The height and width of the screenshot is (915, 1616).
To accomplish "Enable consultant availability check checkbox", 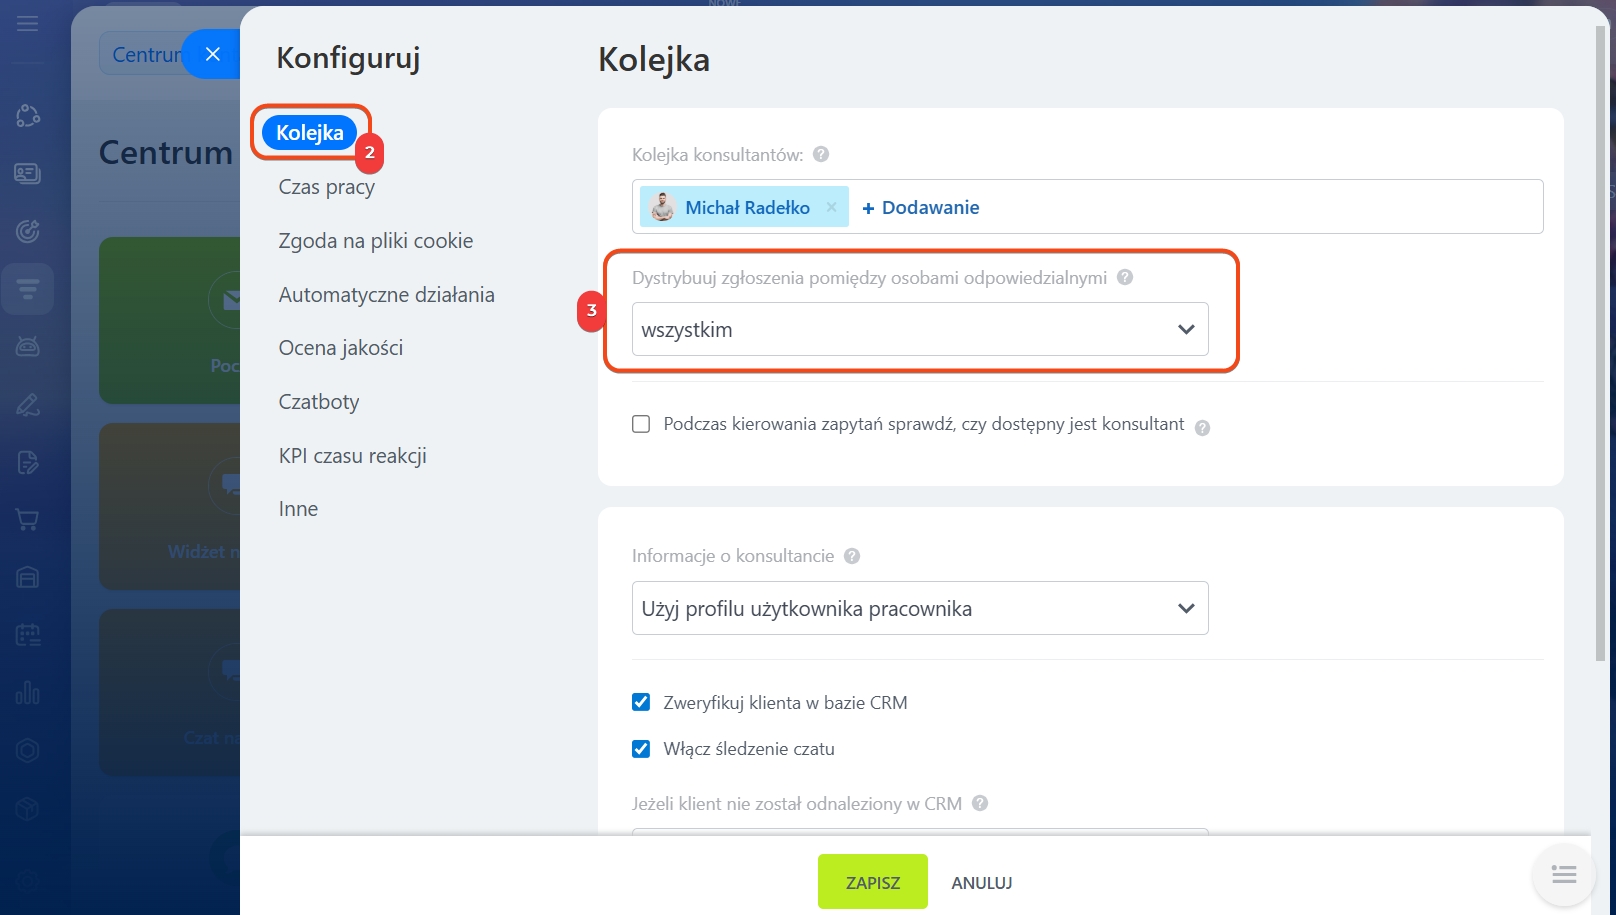I will [641, 424].
